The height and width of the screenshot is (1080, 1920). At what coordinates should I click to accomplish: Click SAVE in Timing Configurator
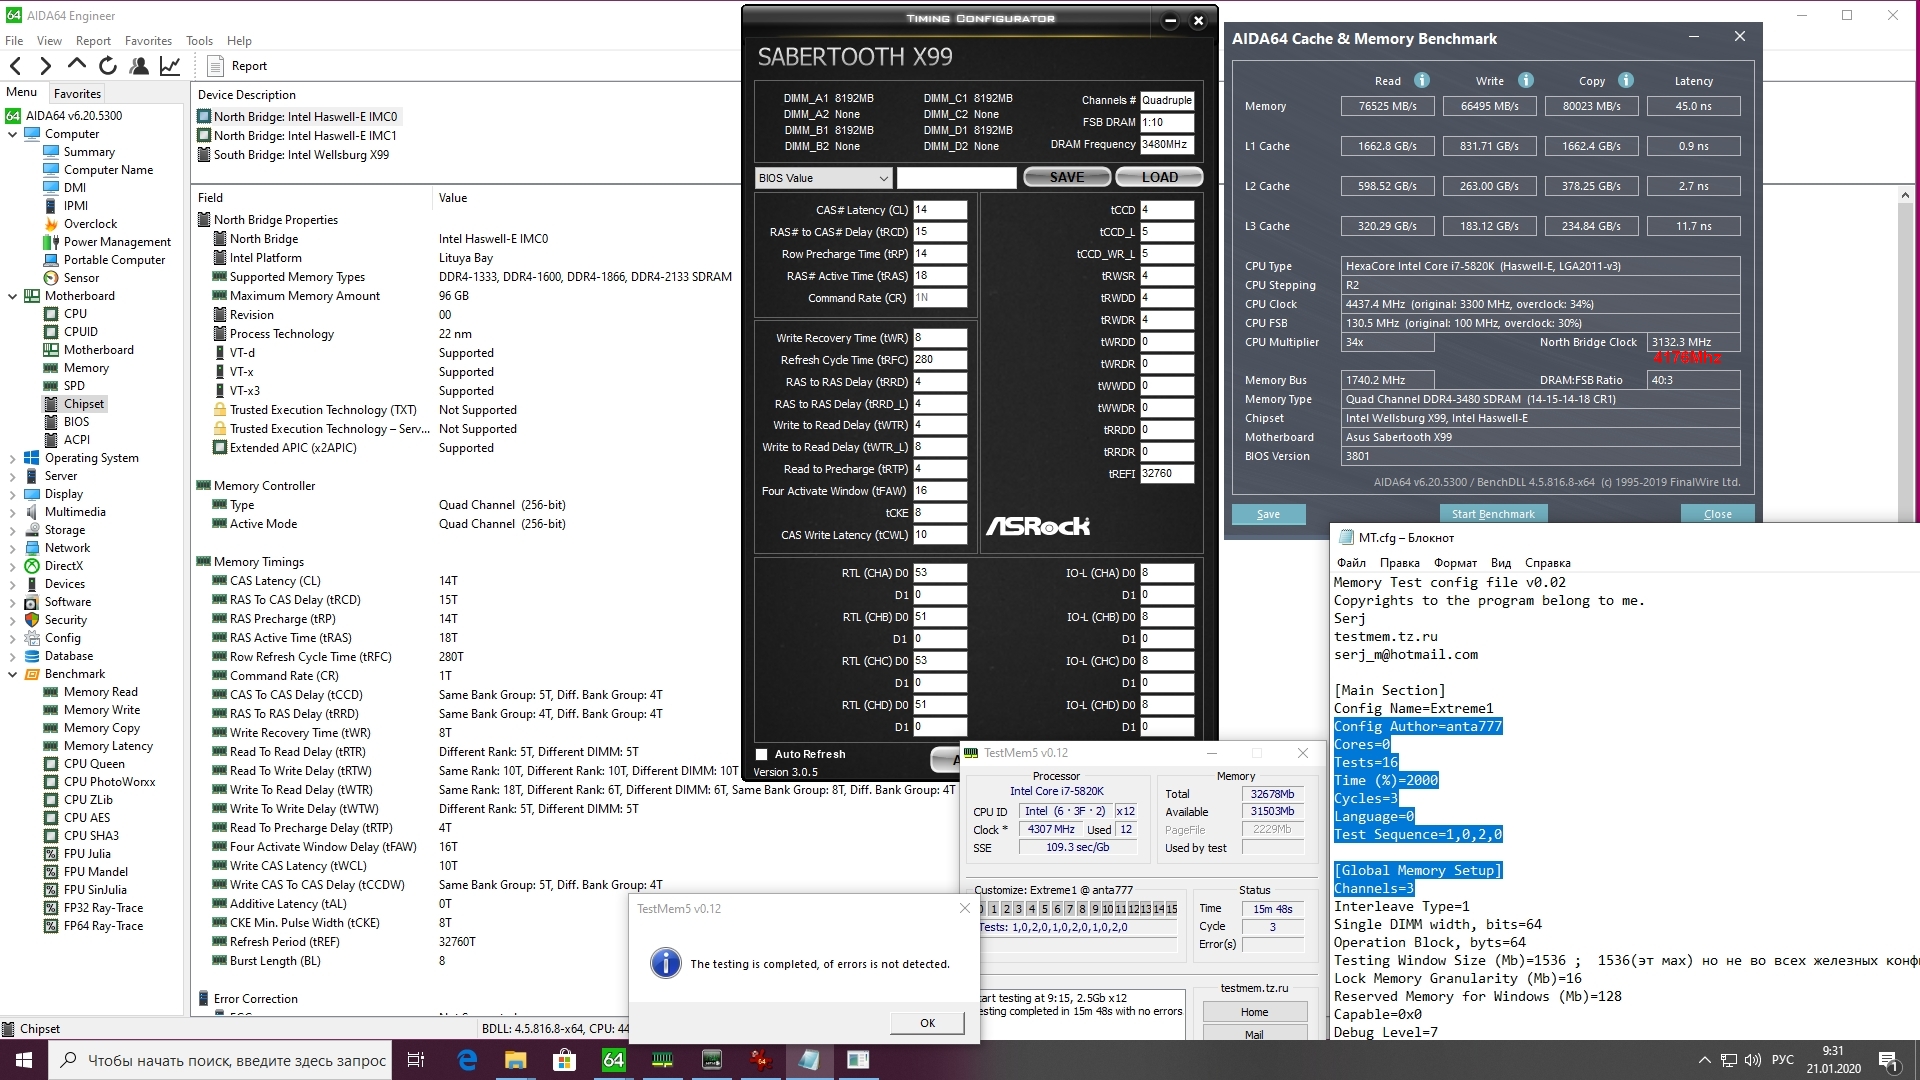point(1066,177)
